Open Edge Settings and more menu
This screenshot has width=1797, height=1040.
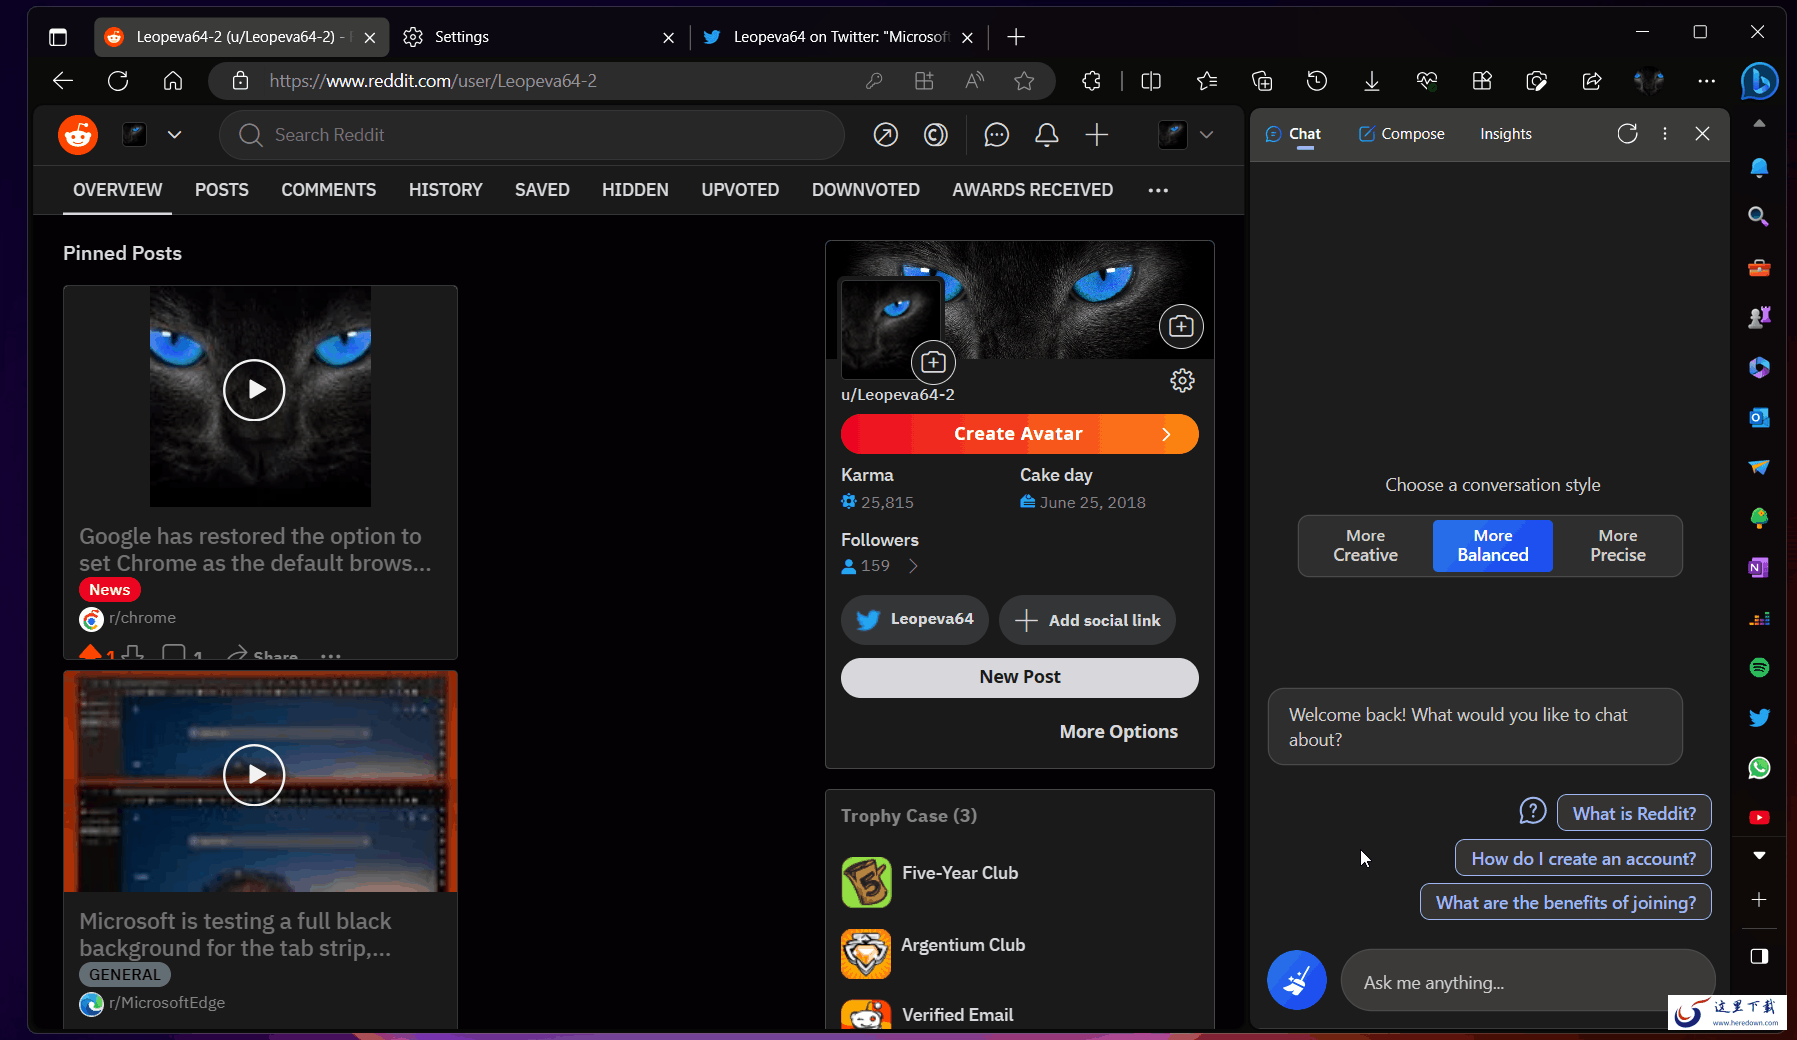pyautogui.click(x=1707, y=81)
